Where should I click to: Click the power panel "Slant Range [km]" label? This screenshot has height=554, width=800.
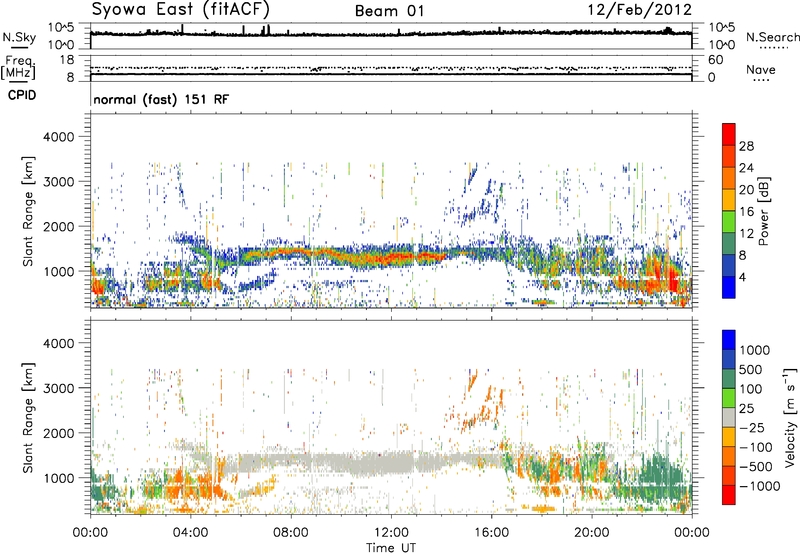point(28,211)
